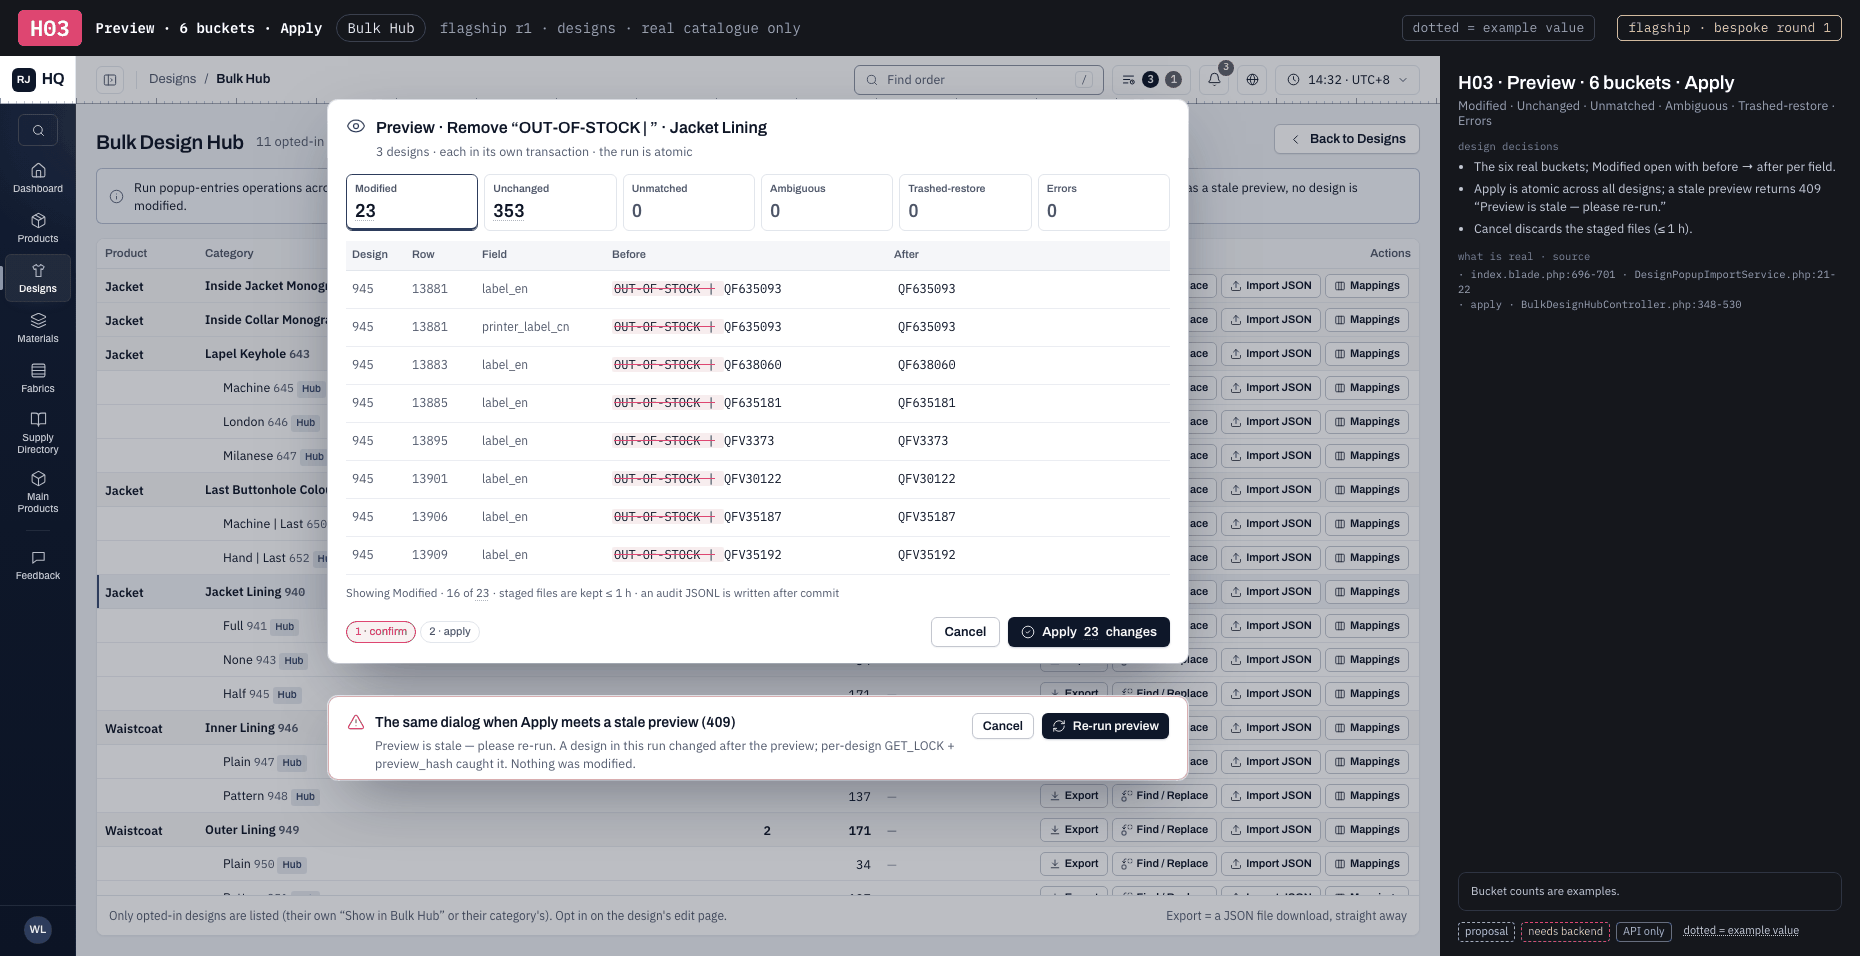
Task: Click the eye icon beside the Preview title
Action: (356, 127)
